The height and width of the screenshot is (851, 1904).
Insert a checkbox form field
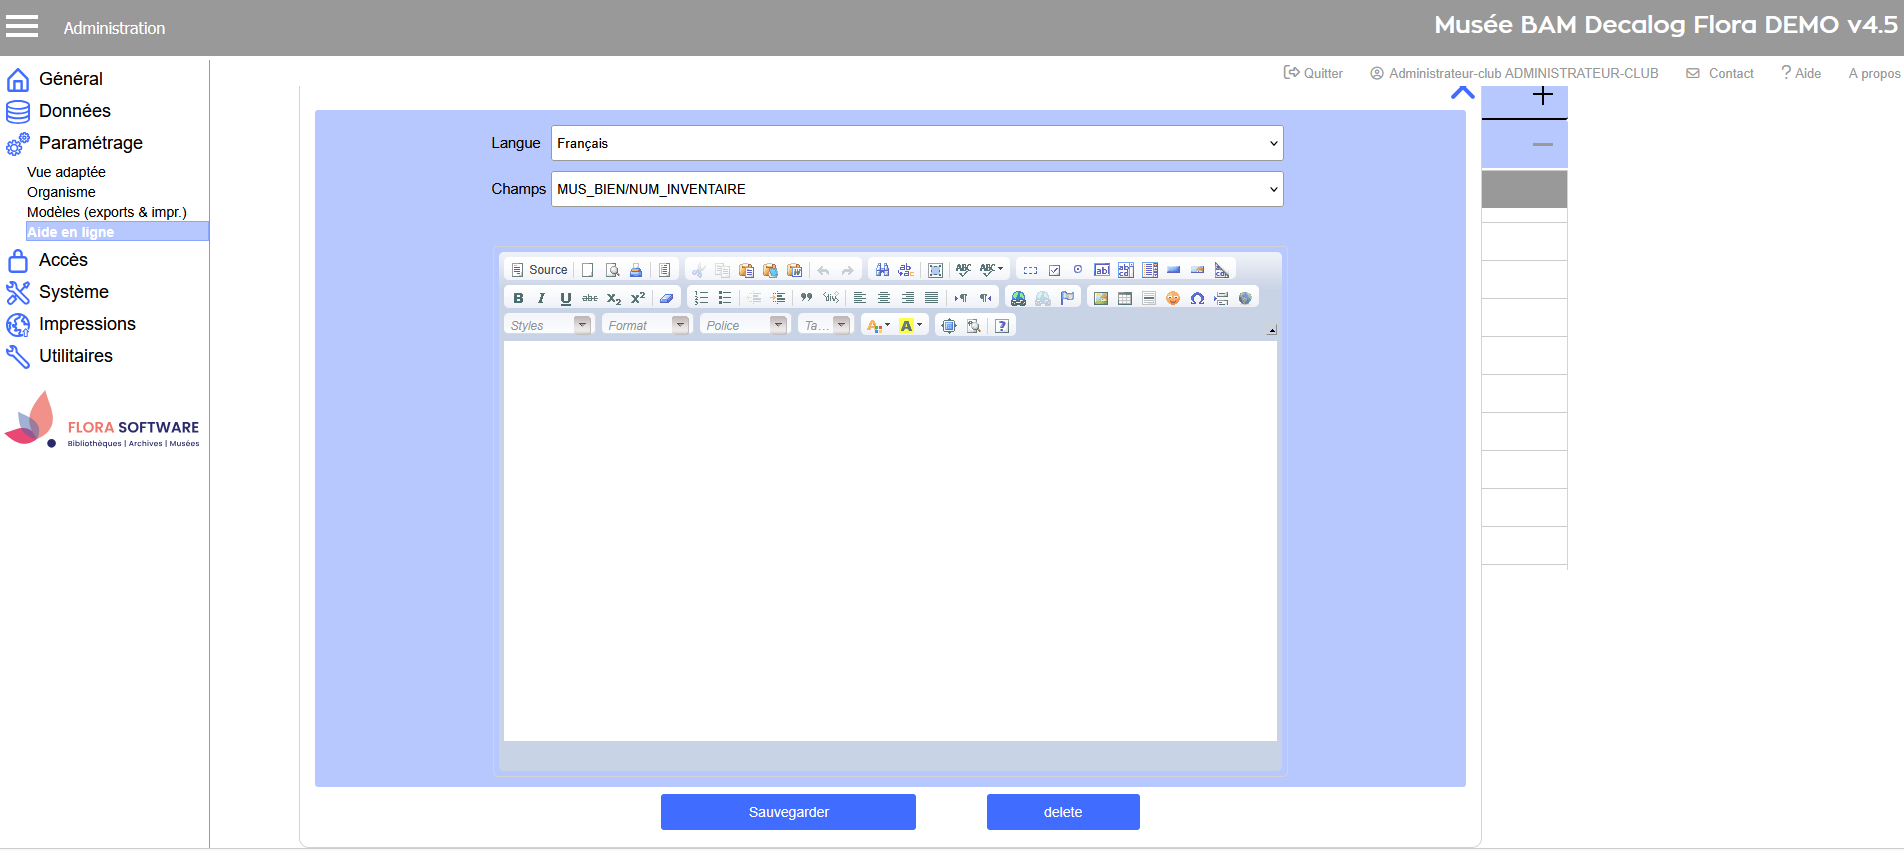coord(1054,270)
